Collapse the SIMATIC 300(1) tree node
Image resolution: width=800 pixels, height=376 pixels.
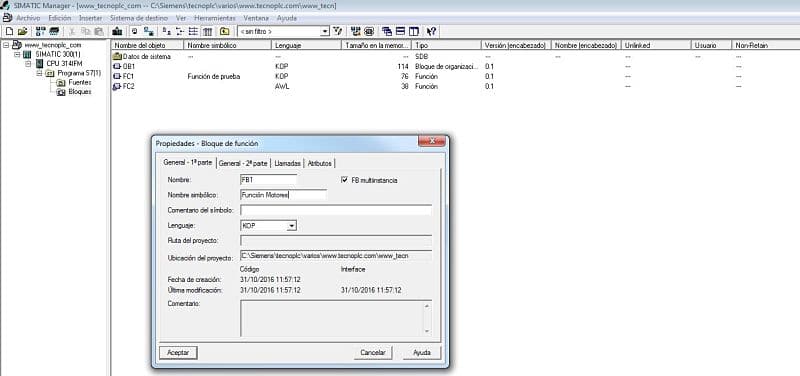tap(17, 55)
